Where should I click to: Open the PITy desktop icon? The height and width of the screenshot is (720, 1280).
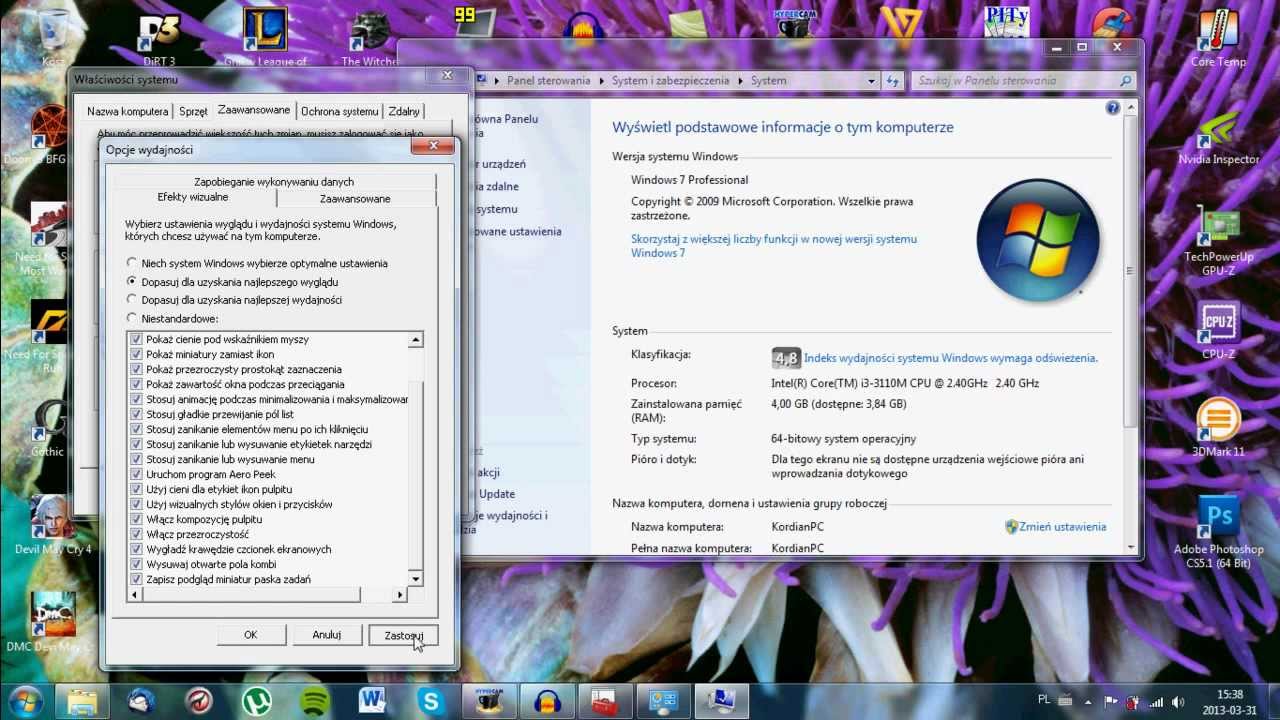point(1006,24)
